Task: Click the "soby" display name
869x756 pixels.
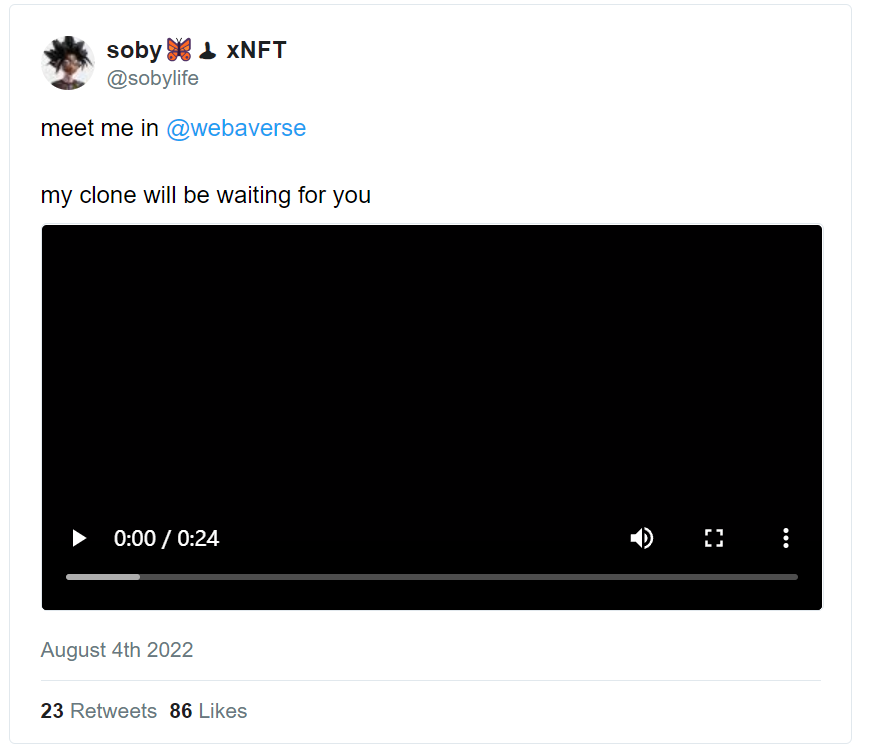Action: [x=134, y=50]
